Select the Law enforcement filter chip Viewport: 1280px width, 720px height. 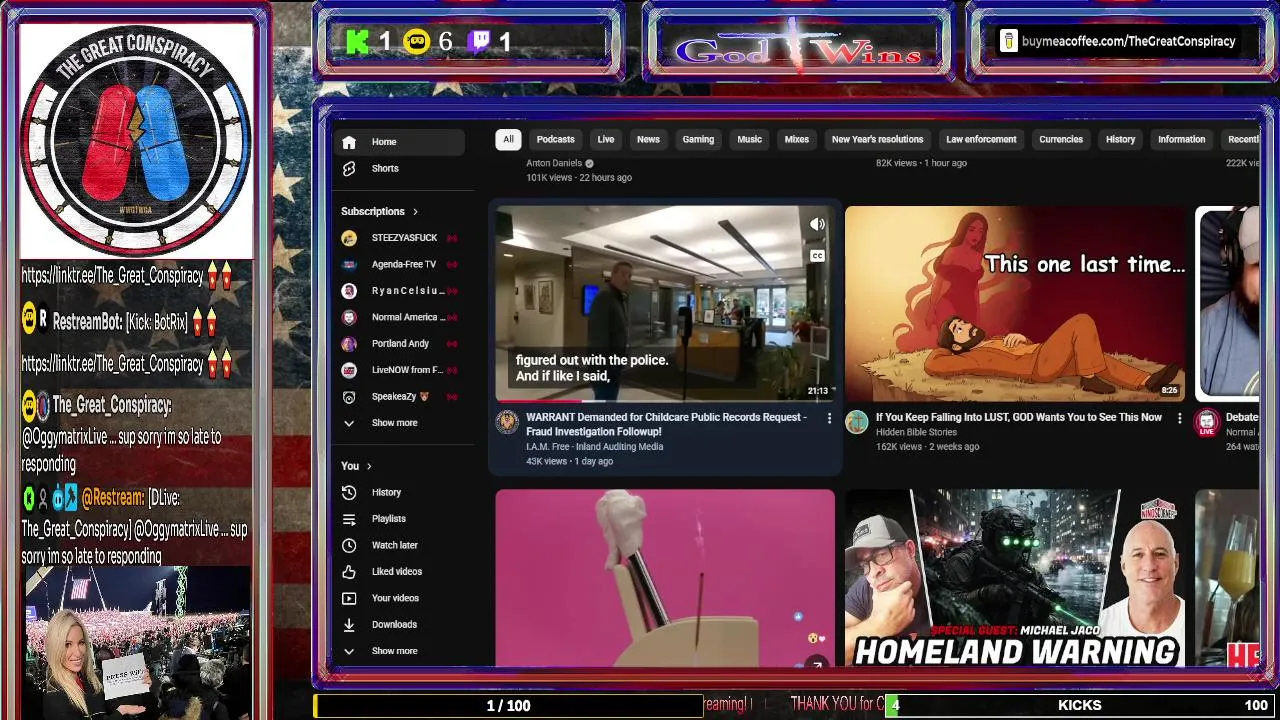(981, 140)
